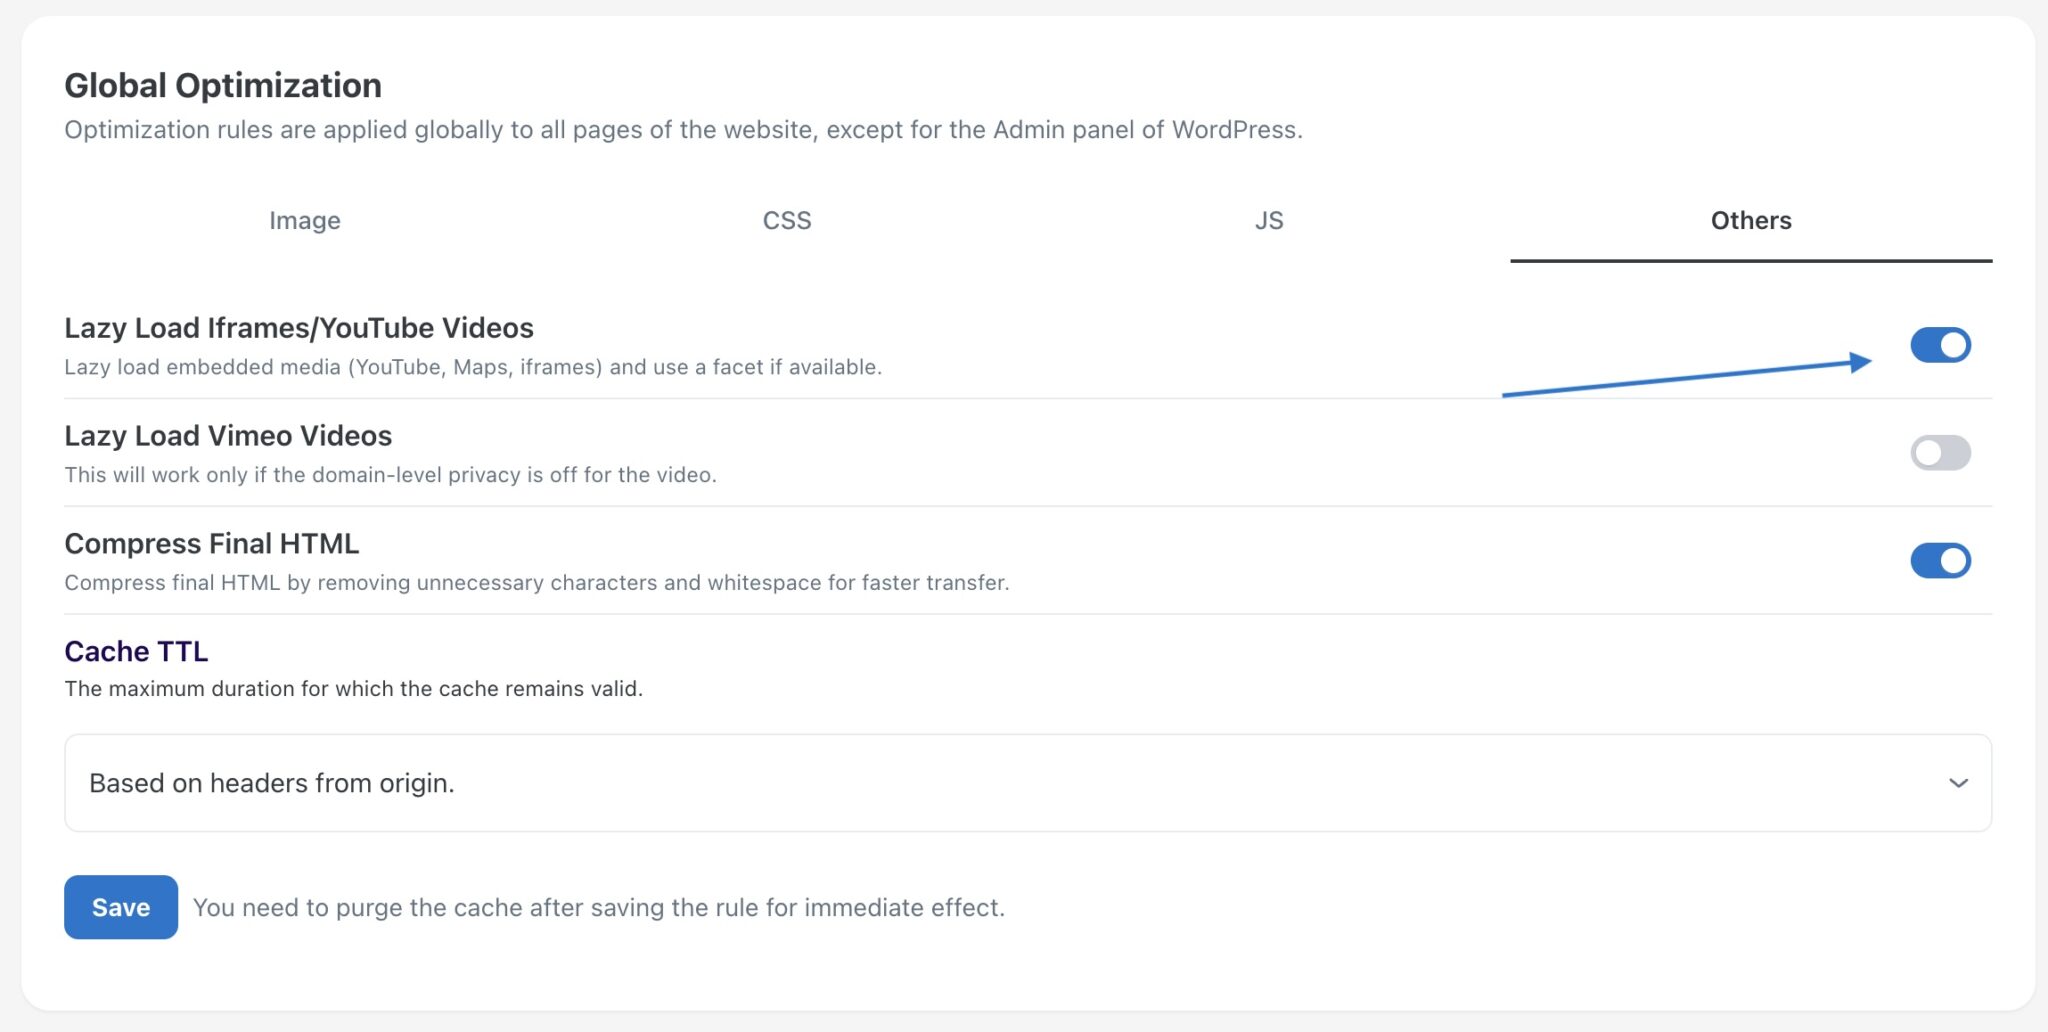Select the JS tab

click(1268, 221)
